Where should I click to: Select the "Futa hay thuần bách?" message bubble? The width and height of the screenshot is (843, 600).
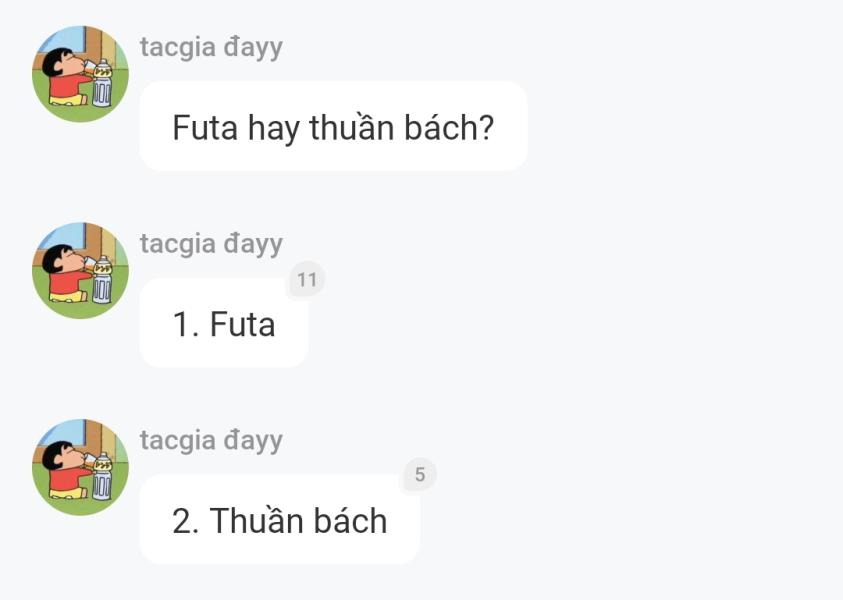coord(333,126)
